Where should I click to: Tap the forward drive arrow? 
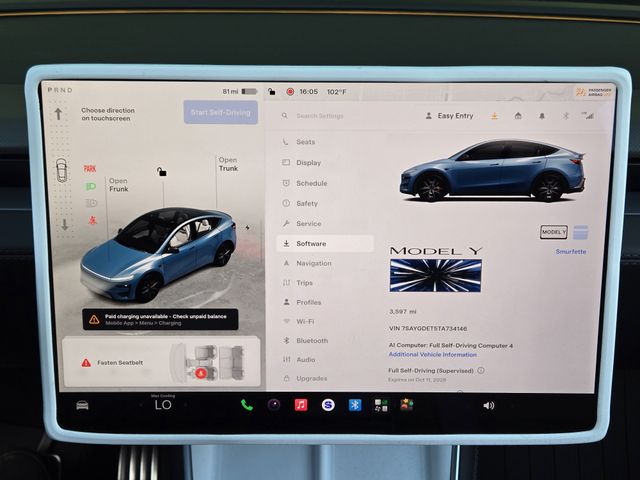(x=58, y=114)
